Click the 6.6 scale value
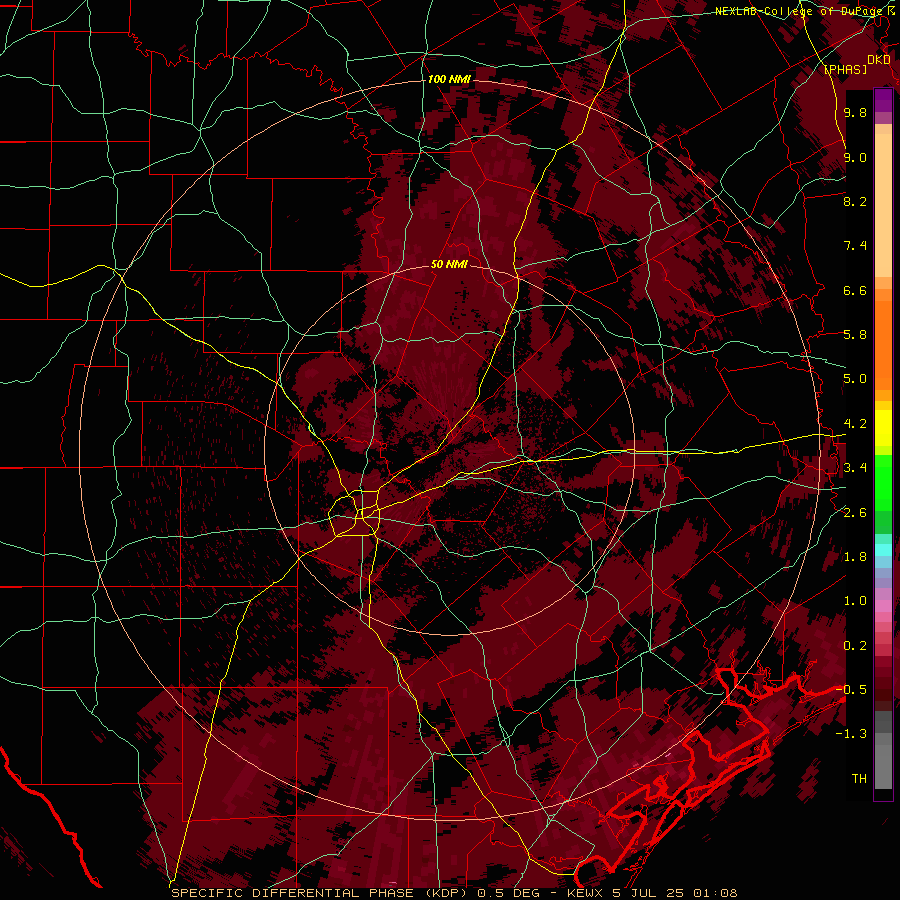The width and height of the screenshot is (900, 900). [x=855, y=290]
